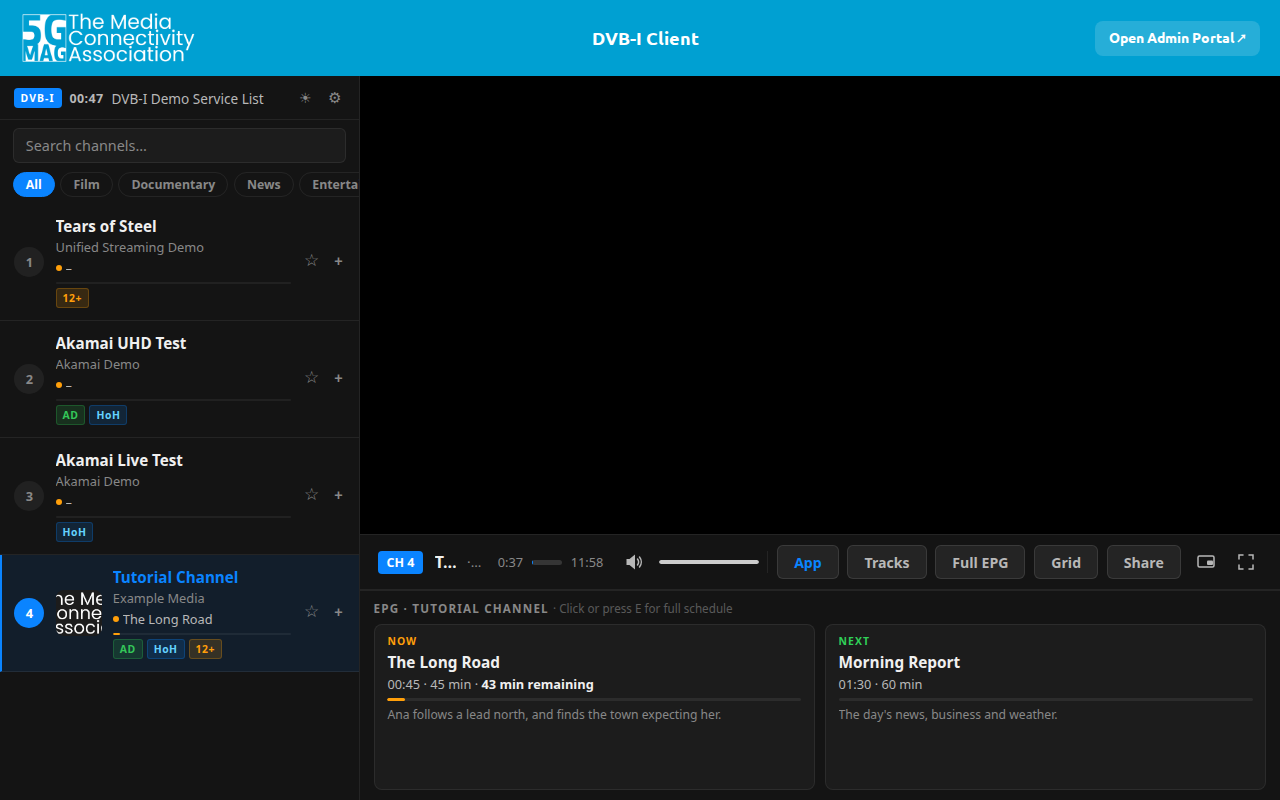This screenshot has width=1280, height=800.
Task: Click plus icon for Akamai UHD Test
Action: (x=338, y=378)
